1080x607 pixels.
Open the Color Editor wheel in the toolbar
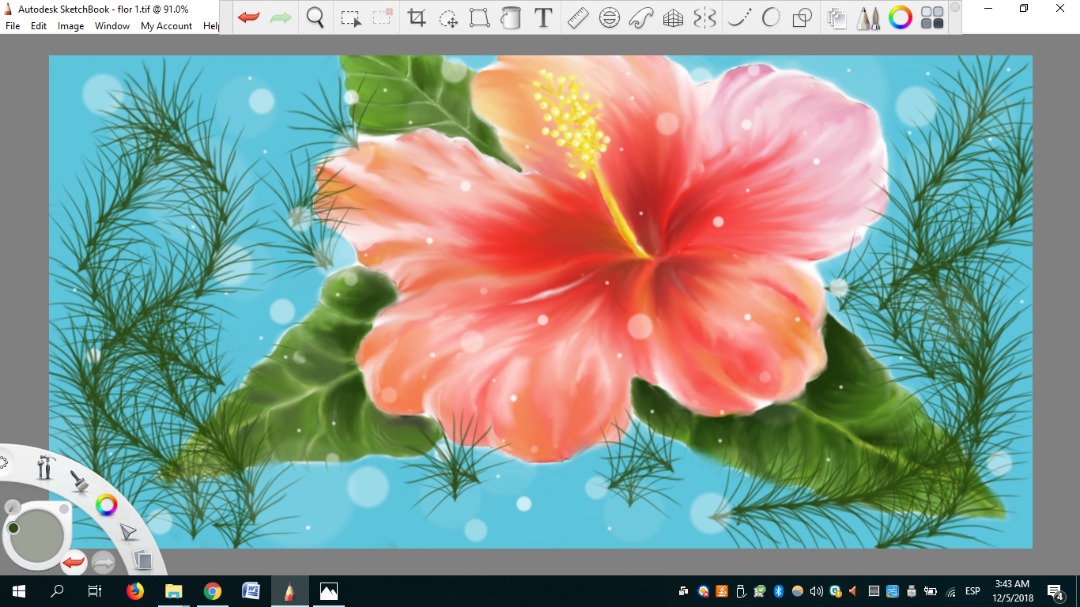tap(900, 17)
